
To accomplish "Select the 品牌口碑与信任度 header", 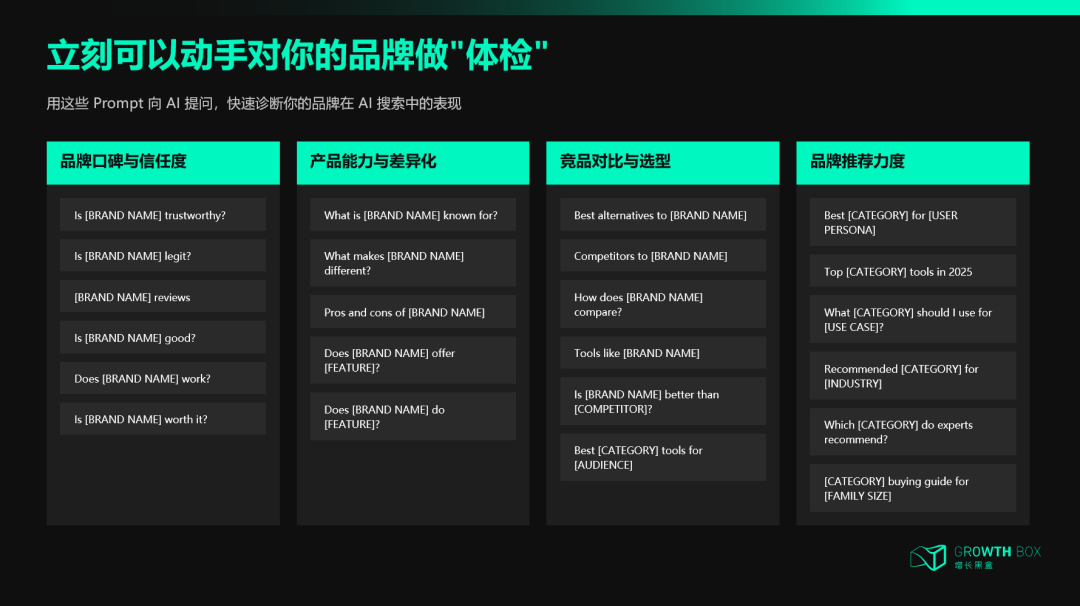I will point(162,162).
